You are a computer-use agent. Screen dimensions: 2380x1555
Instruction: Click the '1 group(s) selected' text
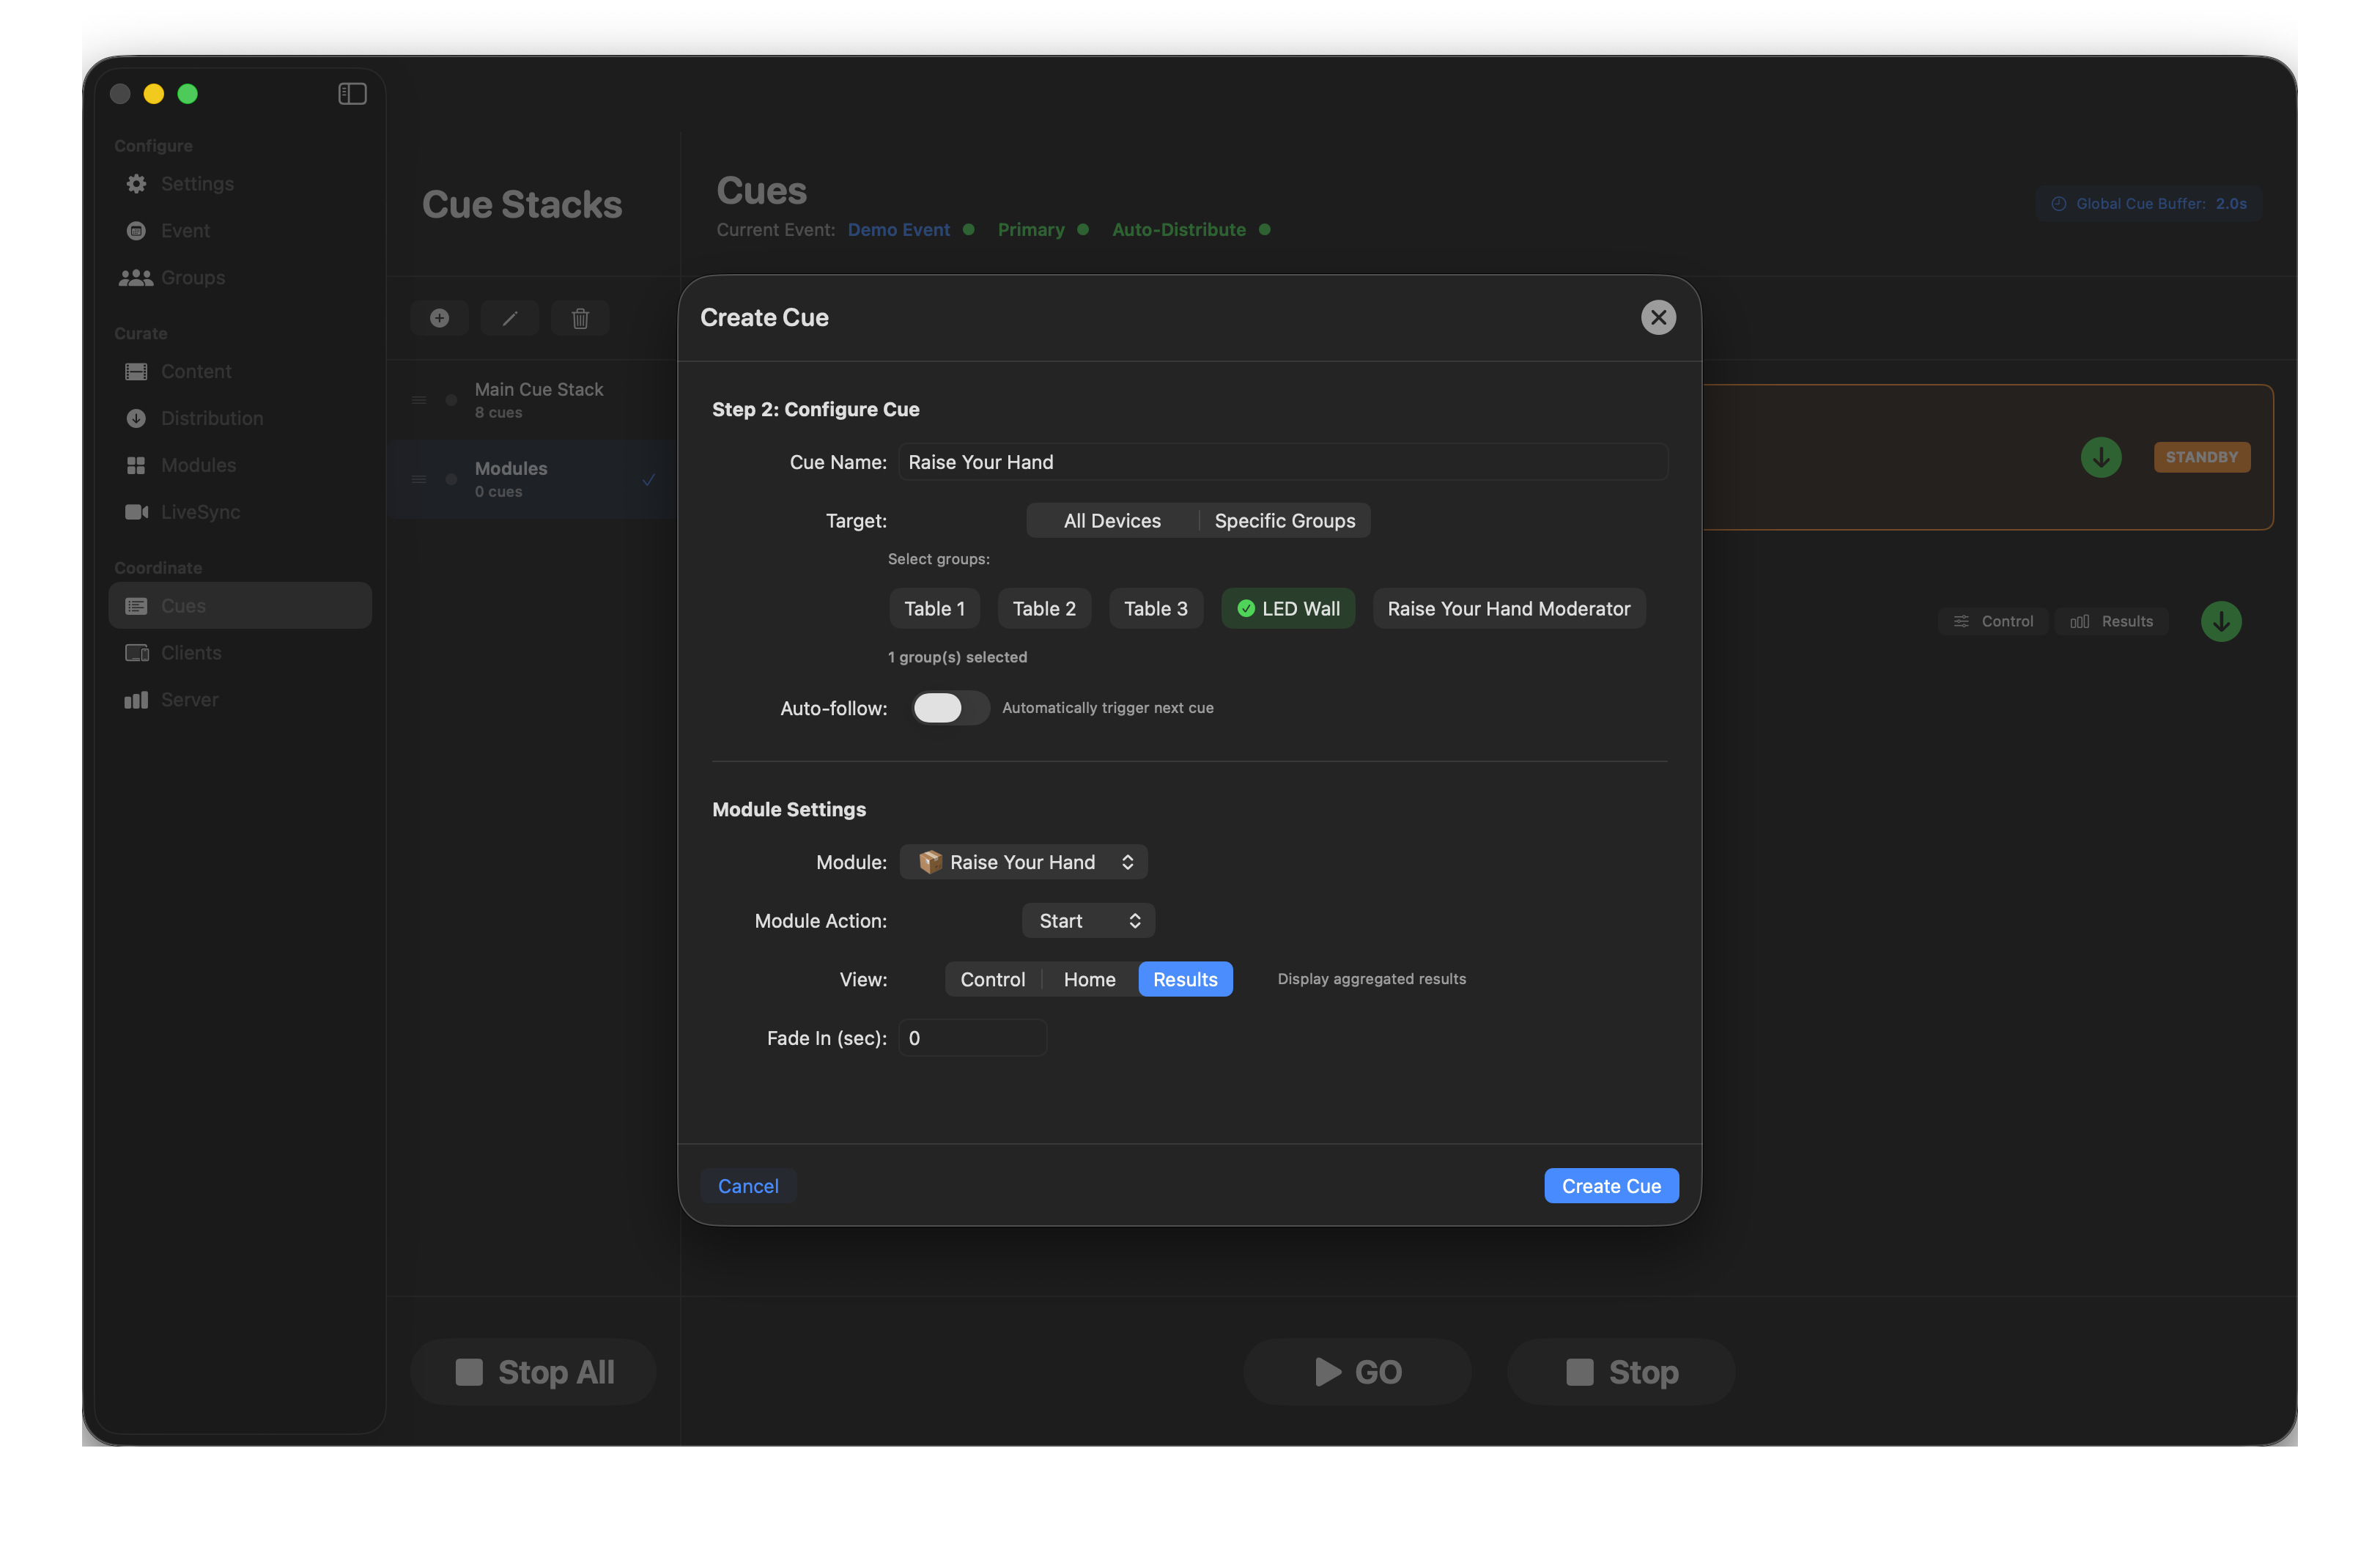[957, 658]
